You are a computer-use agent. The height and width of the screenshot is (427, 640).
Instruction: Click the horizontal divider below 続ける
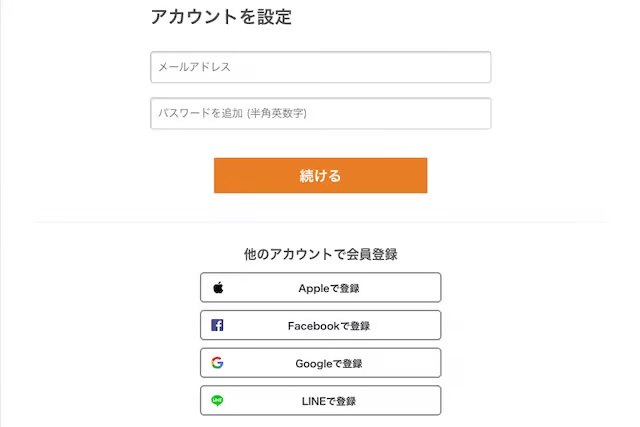[x=320, y=221]
